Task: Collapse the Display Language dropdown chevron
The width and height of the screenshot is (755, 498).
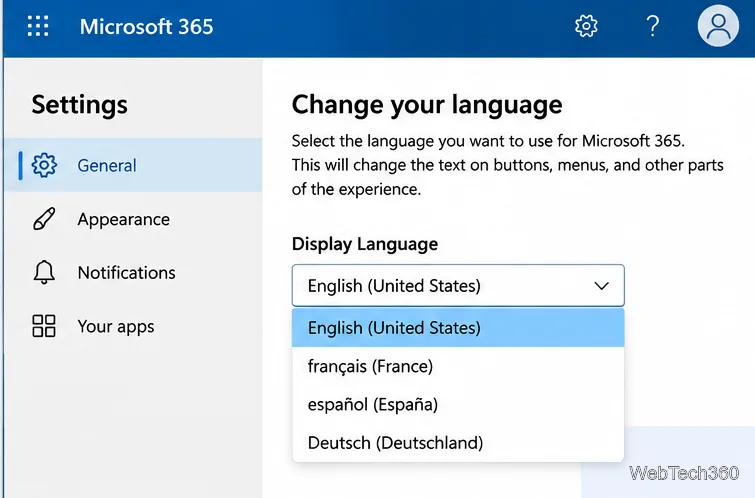Action: click(x=601, y=286)
